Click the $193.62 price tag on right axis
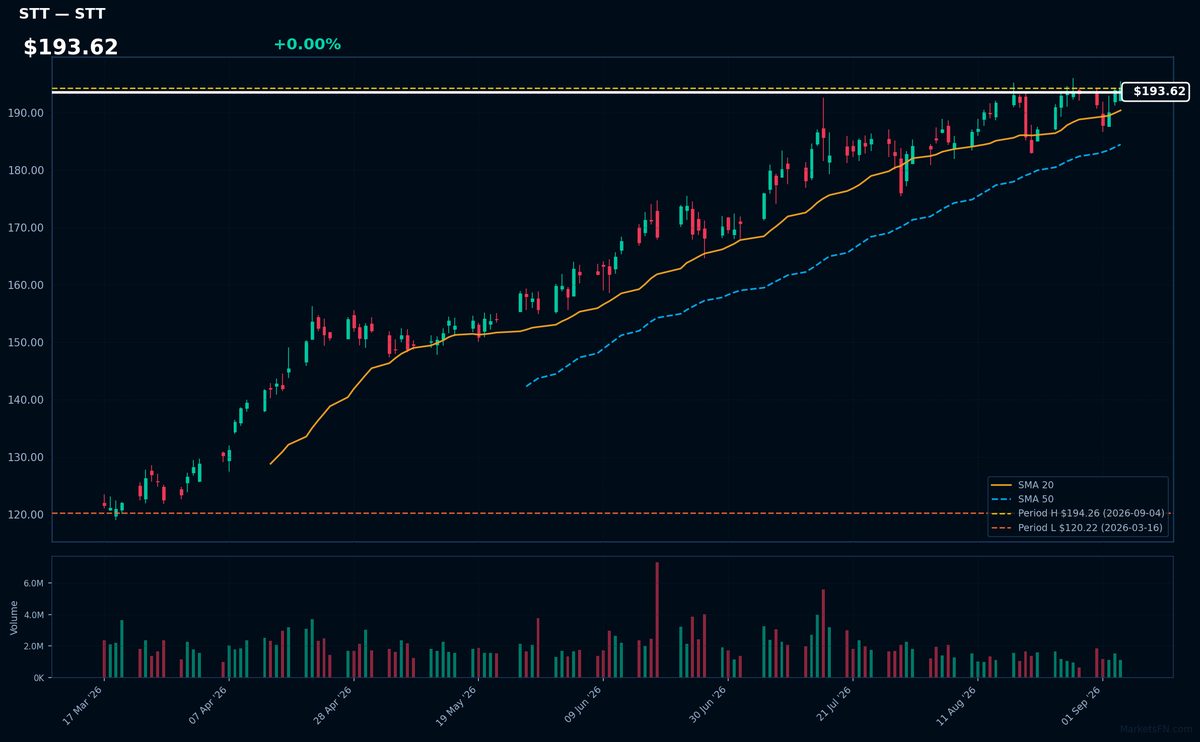 click(1155, 91)
